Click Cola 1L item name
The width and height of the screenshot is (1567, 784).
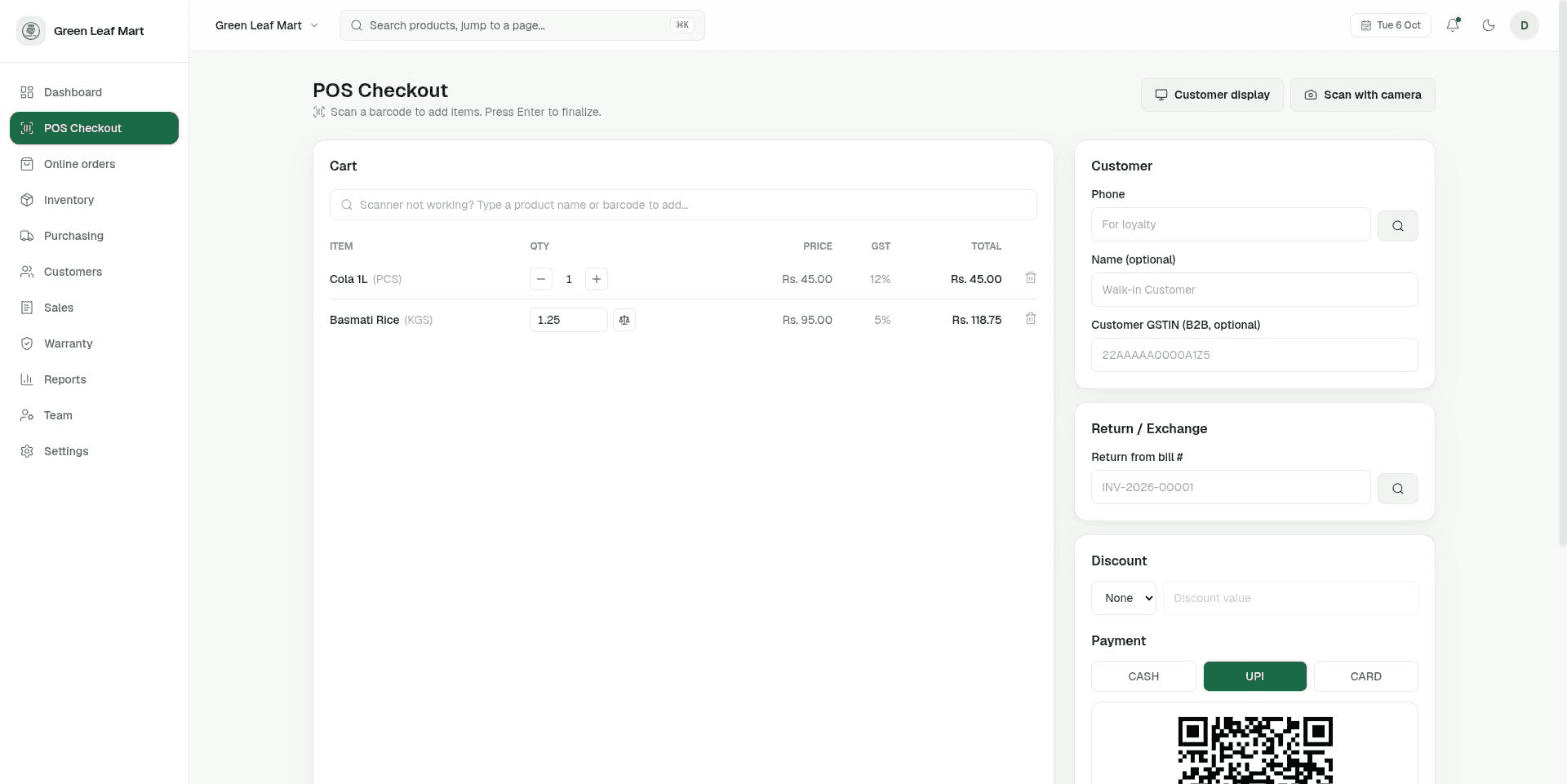(348, 279)
